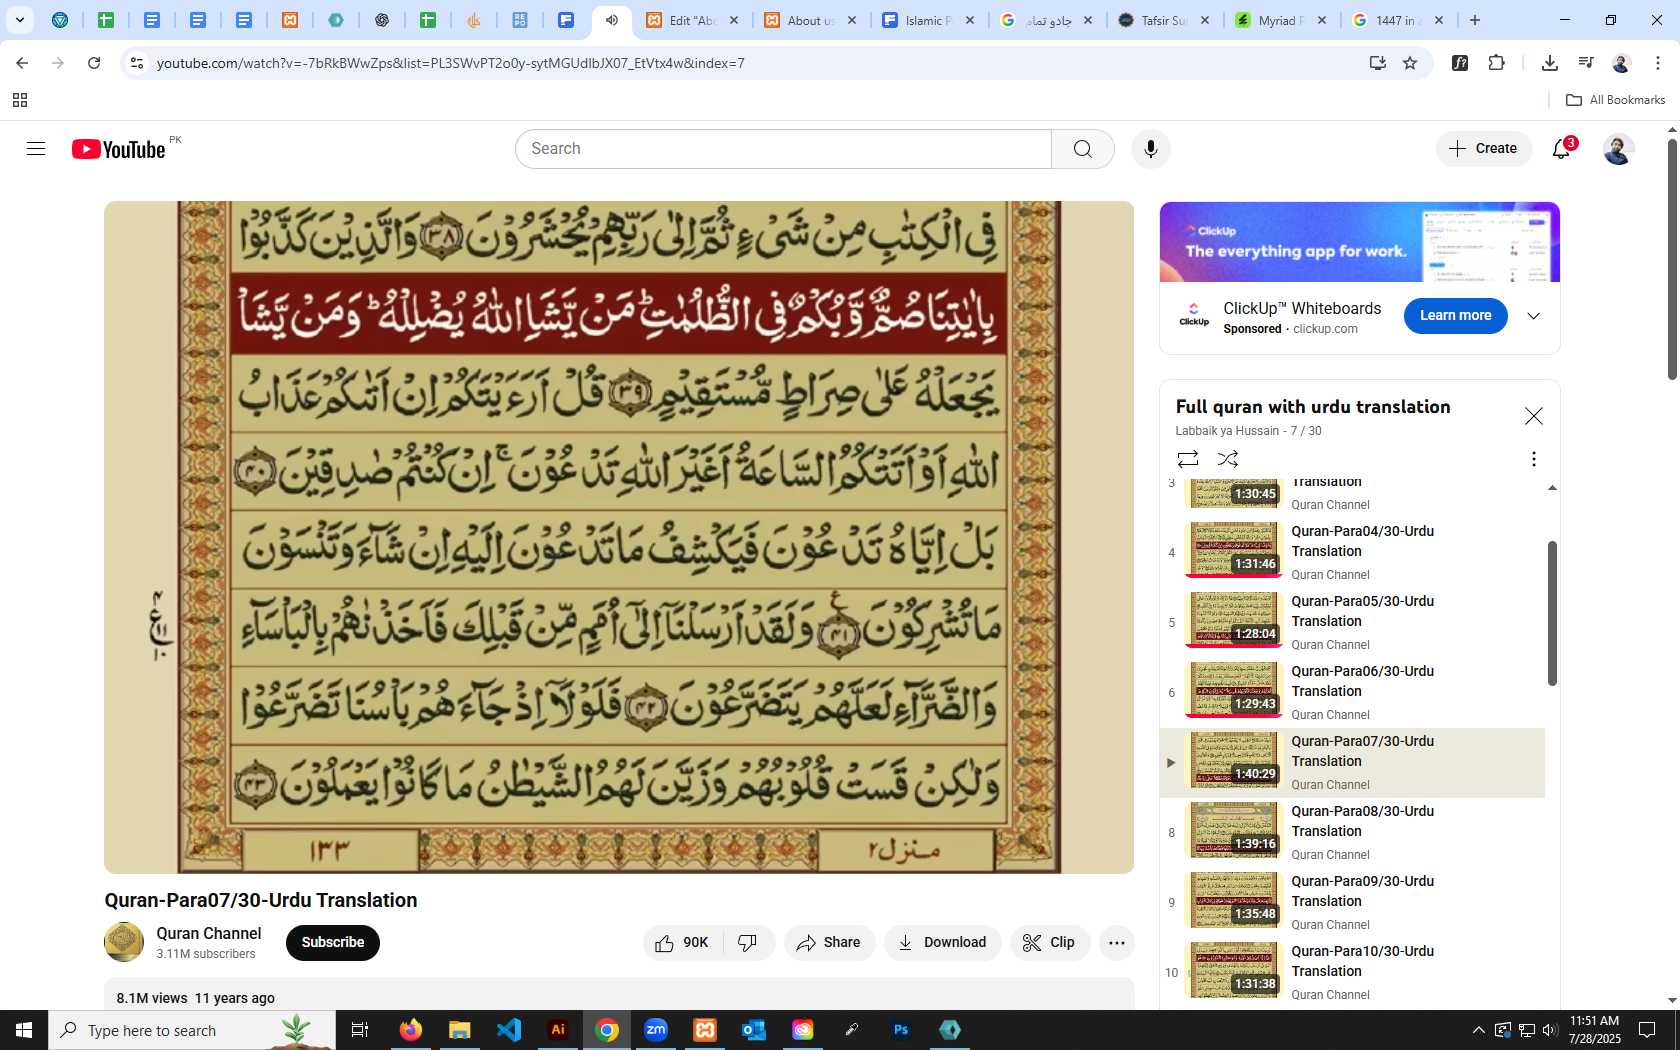Open Zoom from taskbar
This screenshot has height=1050, width=1680.
[x=656, y=1030]
